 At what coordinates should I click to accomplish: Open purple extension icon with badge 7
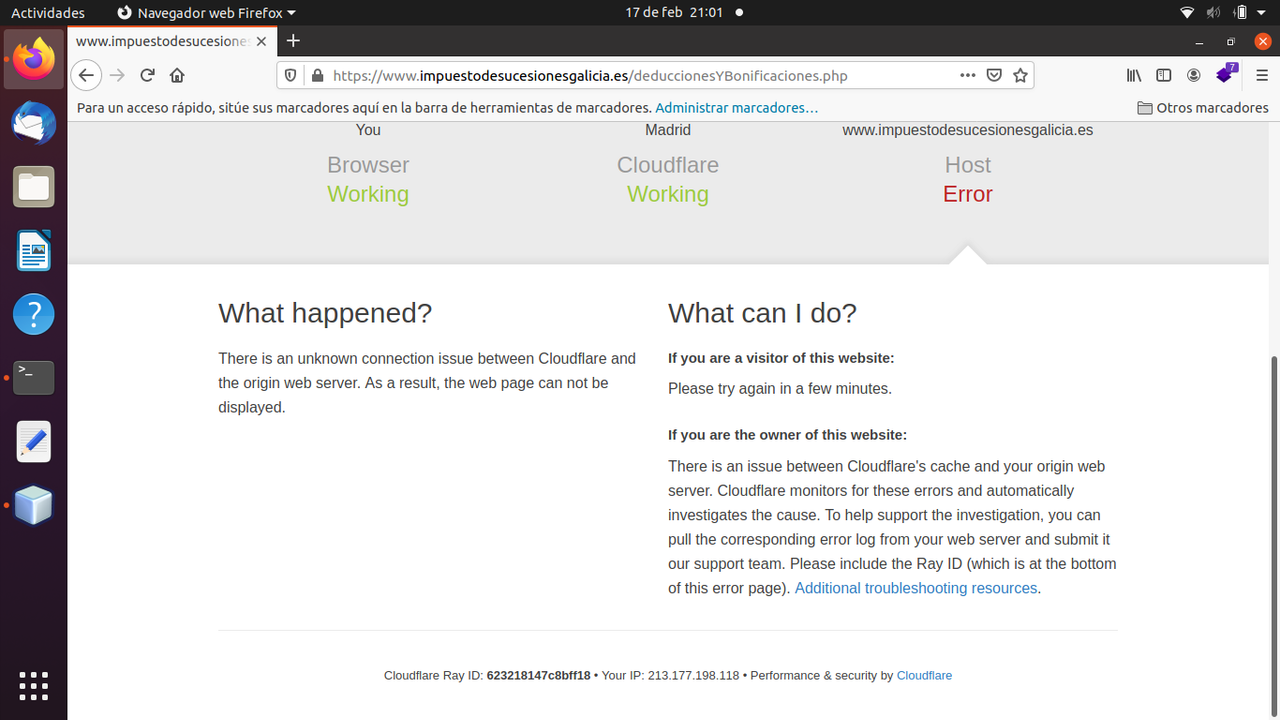point(1226,74)
